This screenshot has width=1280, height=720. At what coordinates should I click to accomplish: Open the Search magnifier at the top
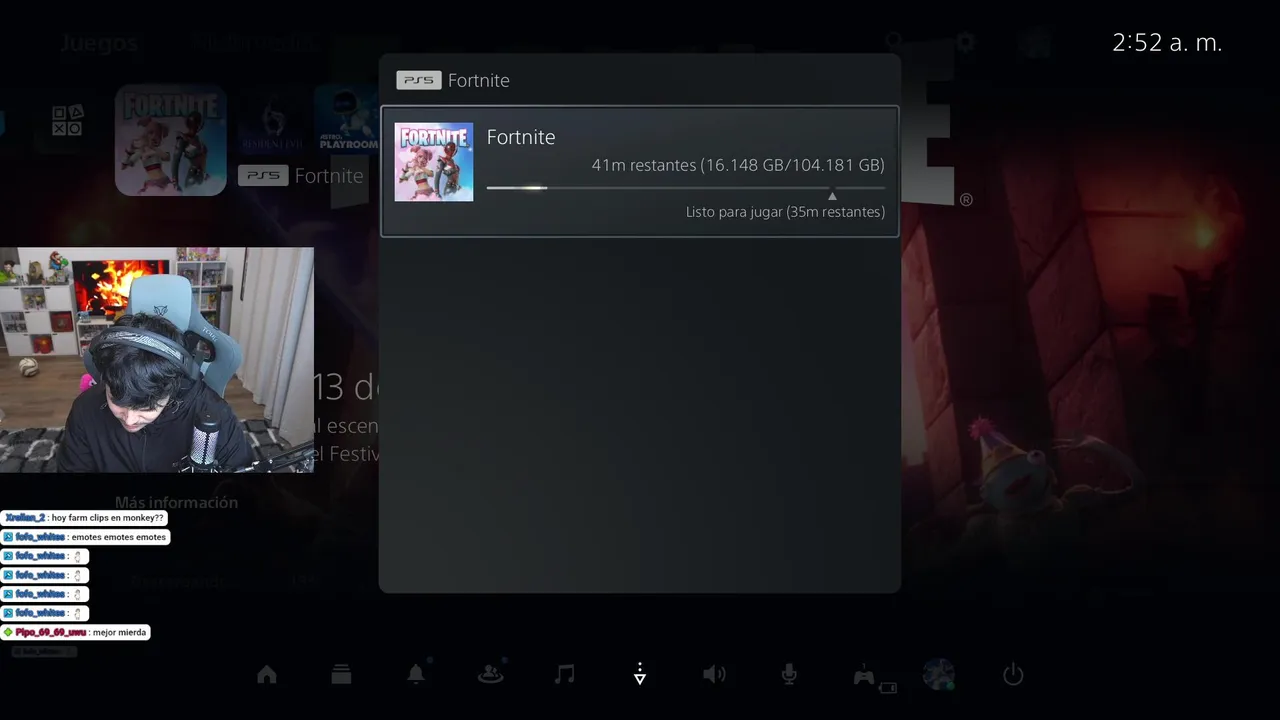(x=893, y=43)
